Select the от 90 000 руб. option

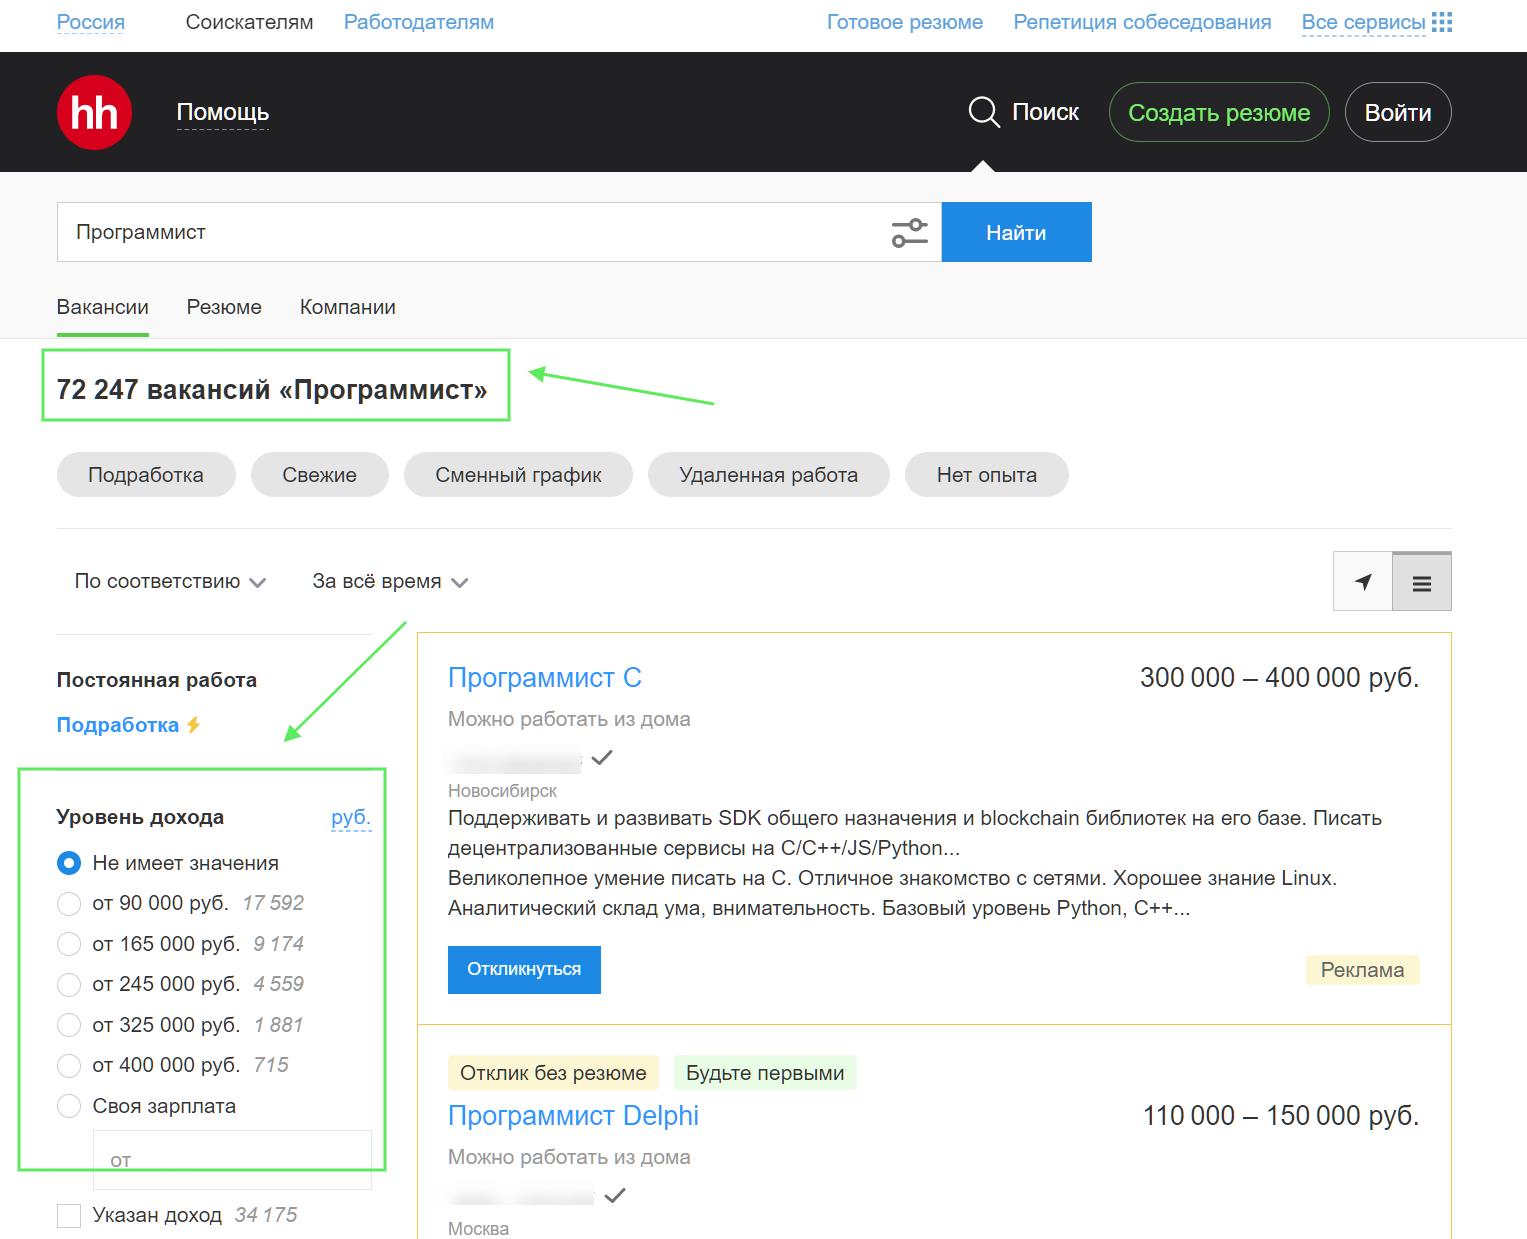coord(69,904)
